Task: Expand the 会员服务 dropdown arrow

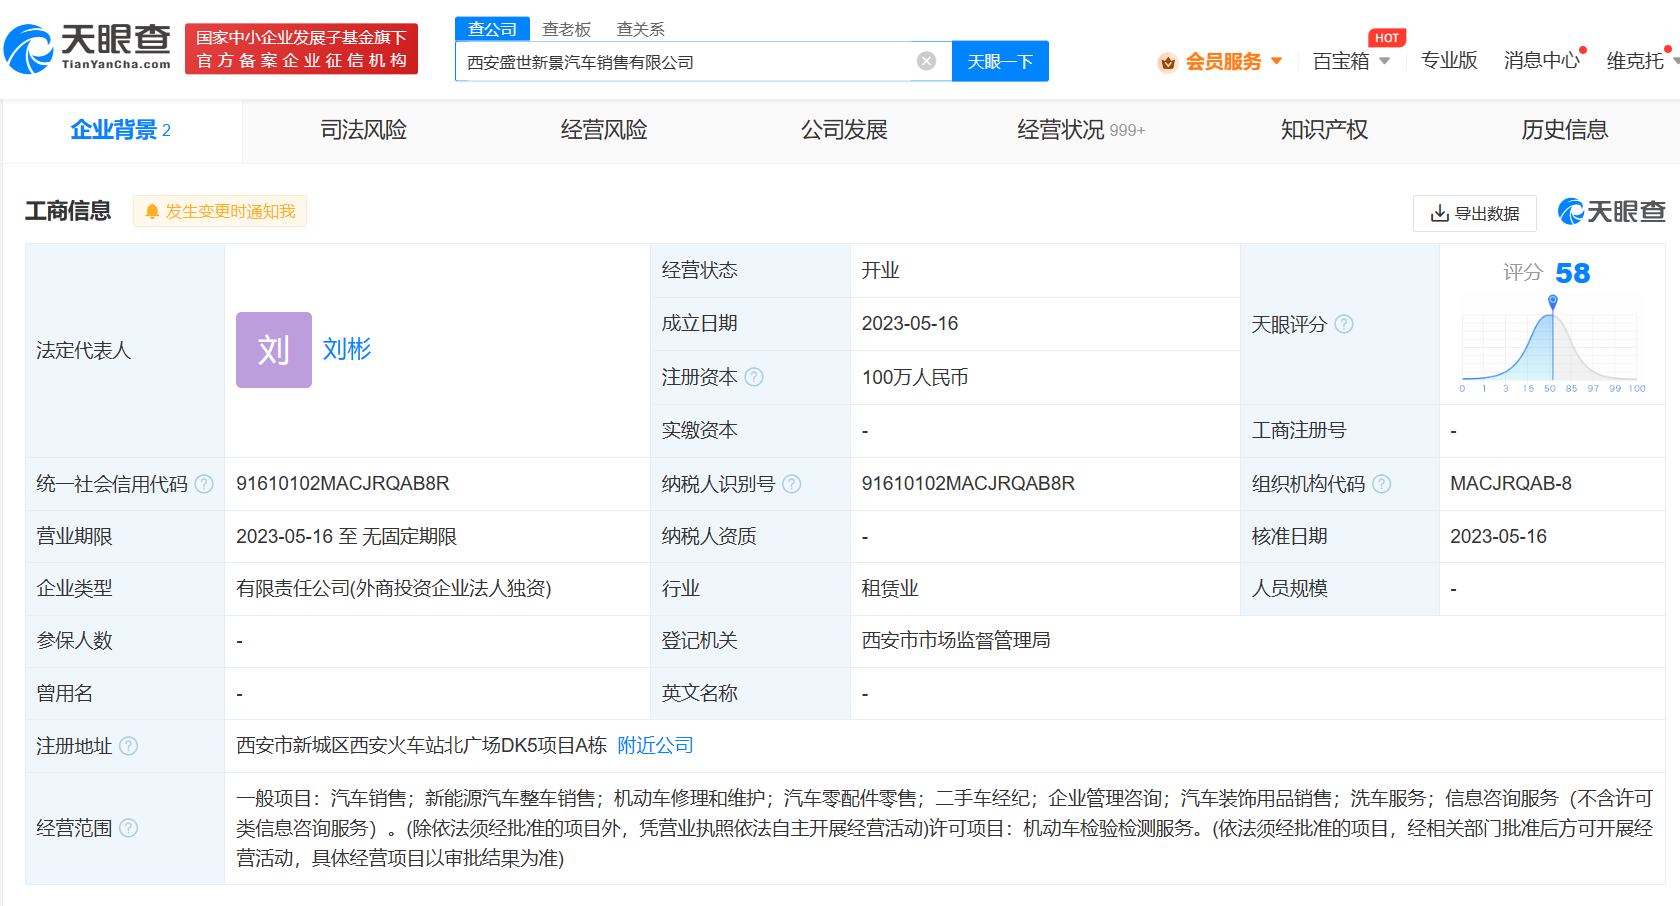Action: 1277,61
